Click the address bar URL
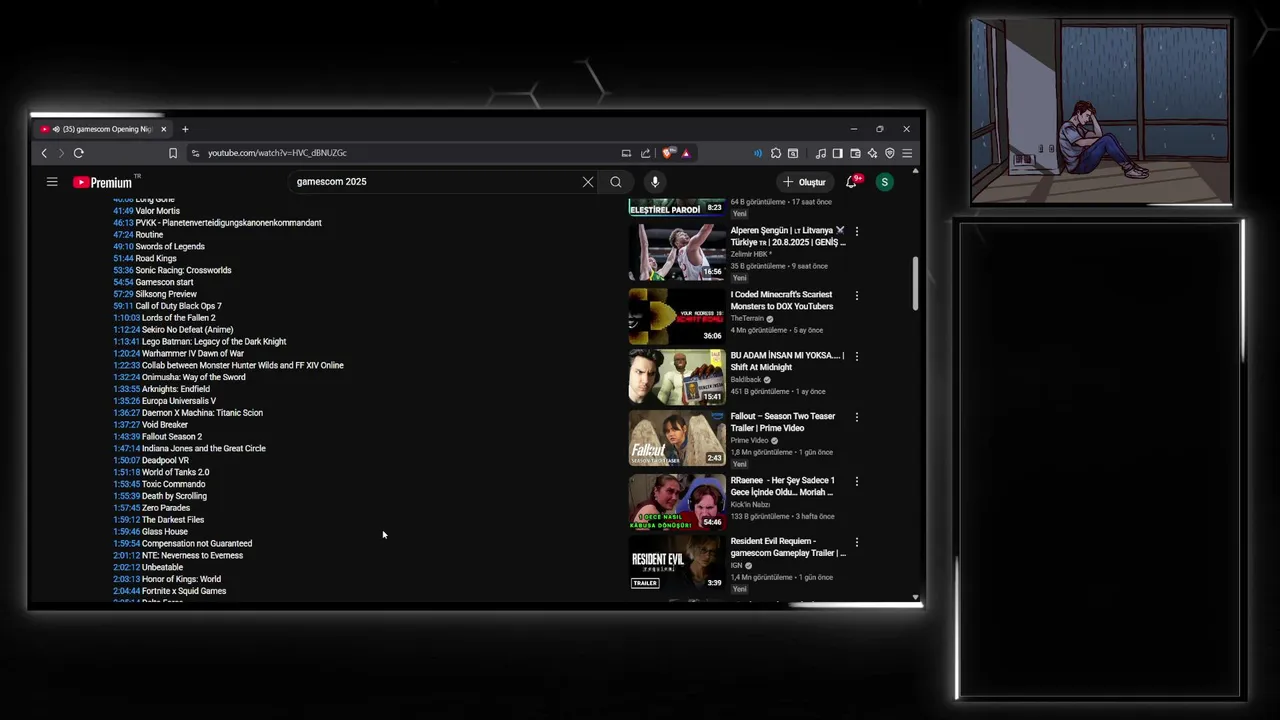Viewport: 1280px width, 720px height. point(277,153)
